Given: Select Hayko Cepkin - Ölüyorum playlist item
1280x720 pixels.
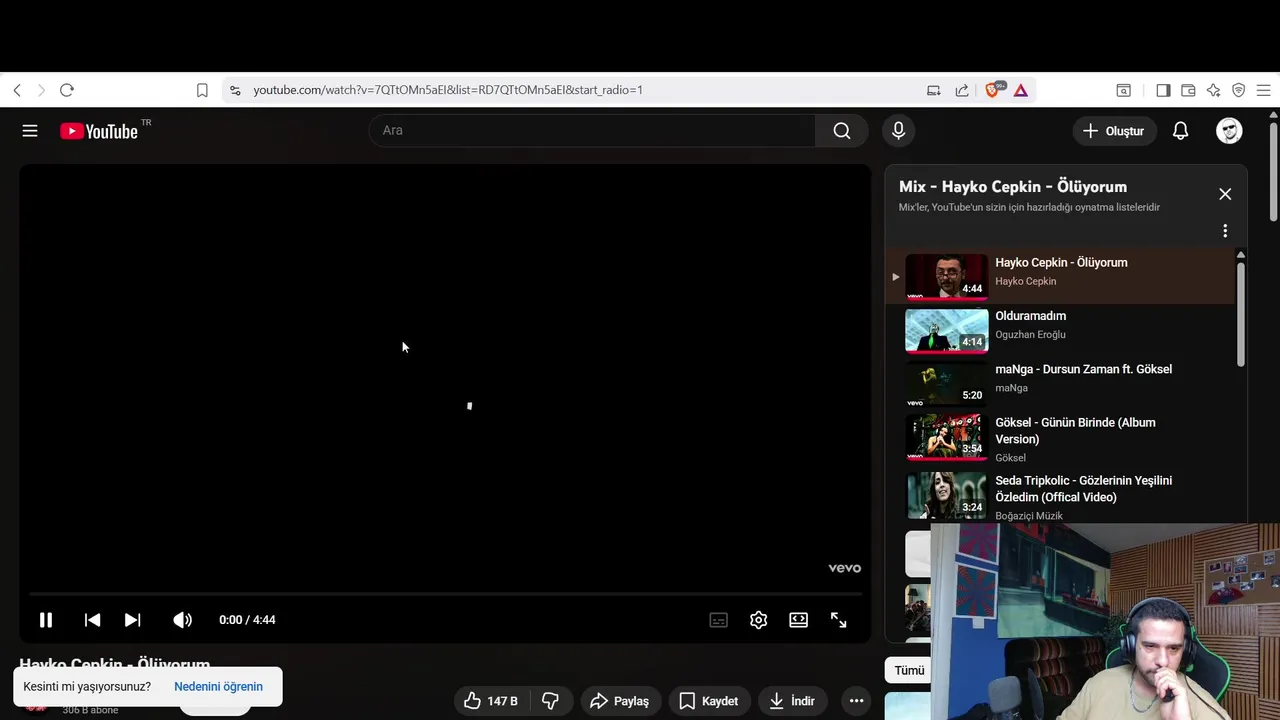Looking at the screenshot, I should (1060, 277).
